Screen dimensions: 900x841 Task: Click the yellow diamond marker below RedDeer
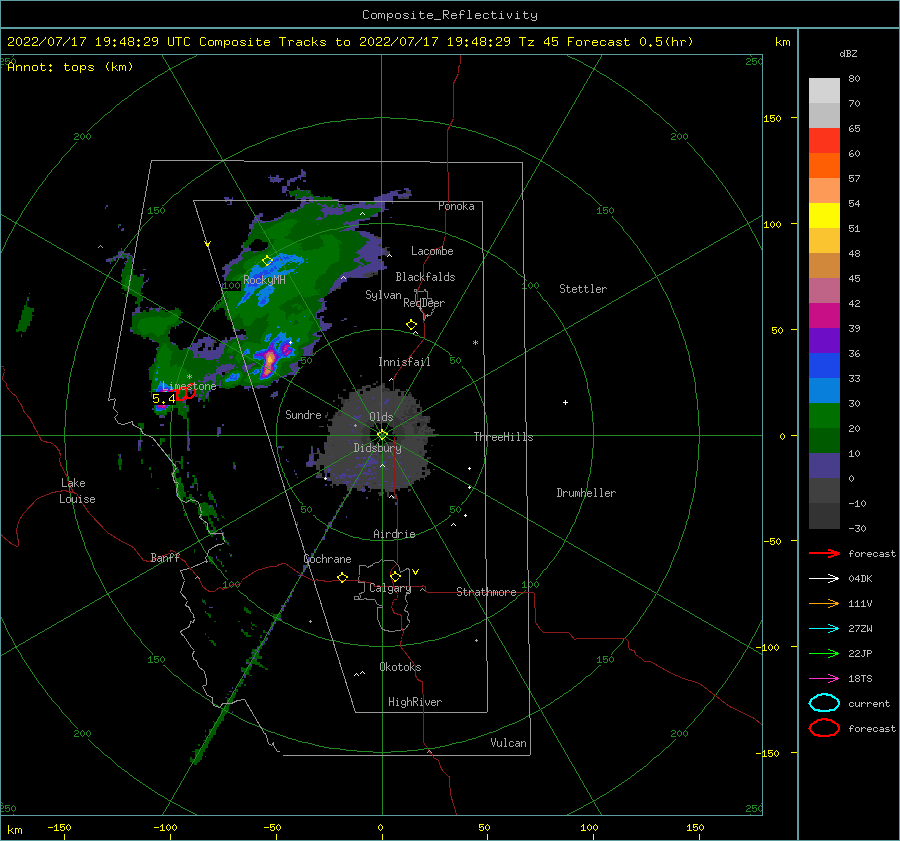point(411,325)
